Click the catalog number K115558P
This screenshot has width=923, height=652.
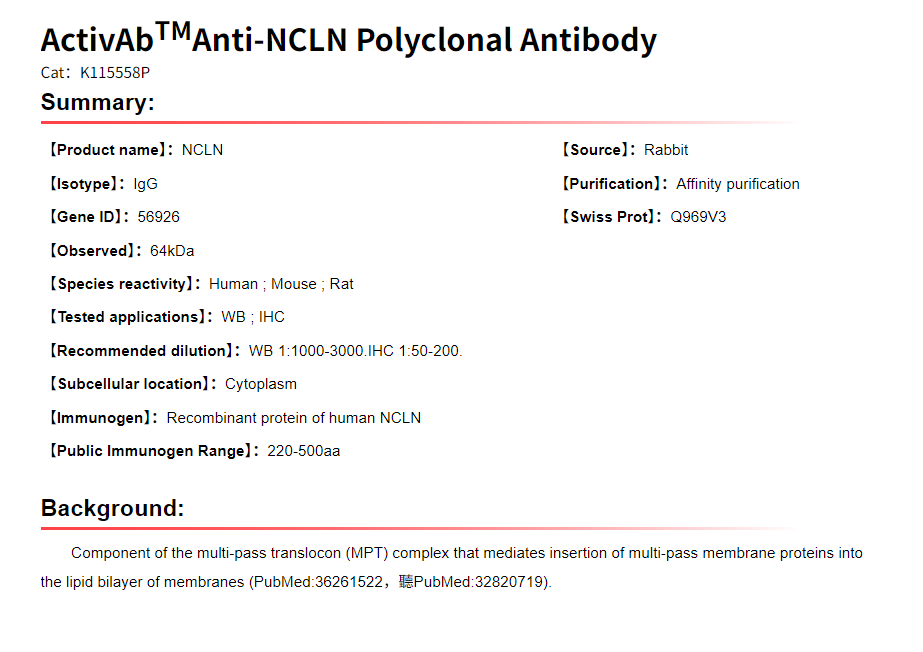115,73
